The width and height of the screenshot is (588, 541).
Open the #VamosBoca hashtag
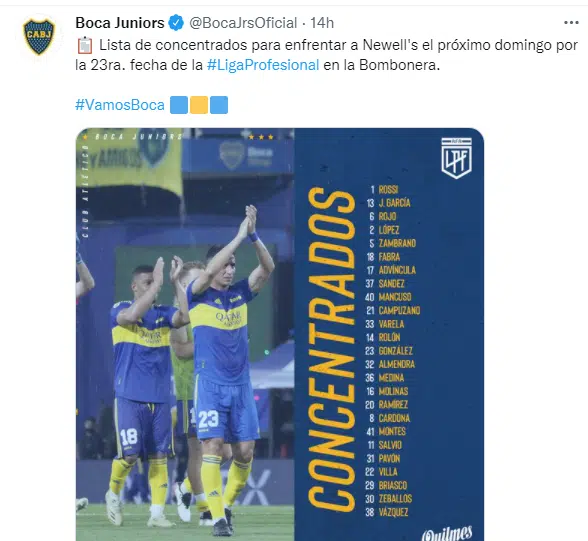coord(120,105)
